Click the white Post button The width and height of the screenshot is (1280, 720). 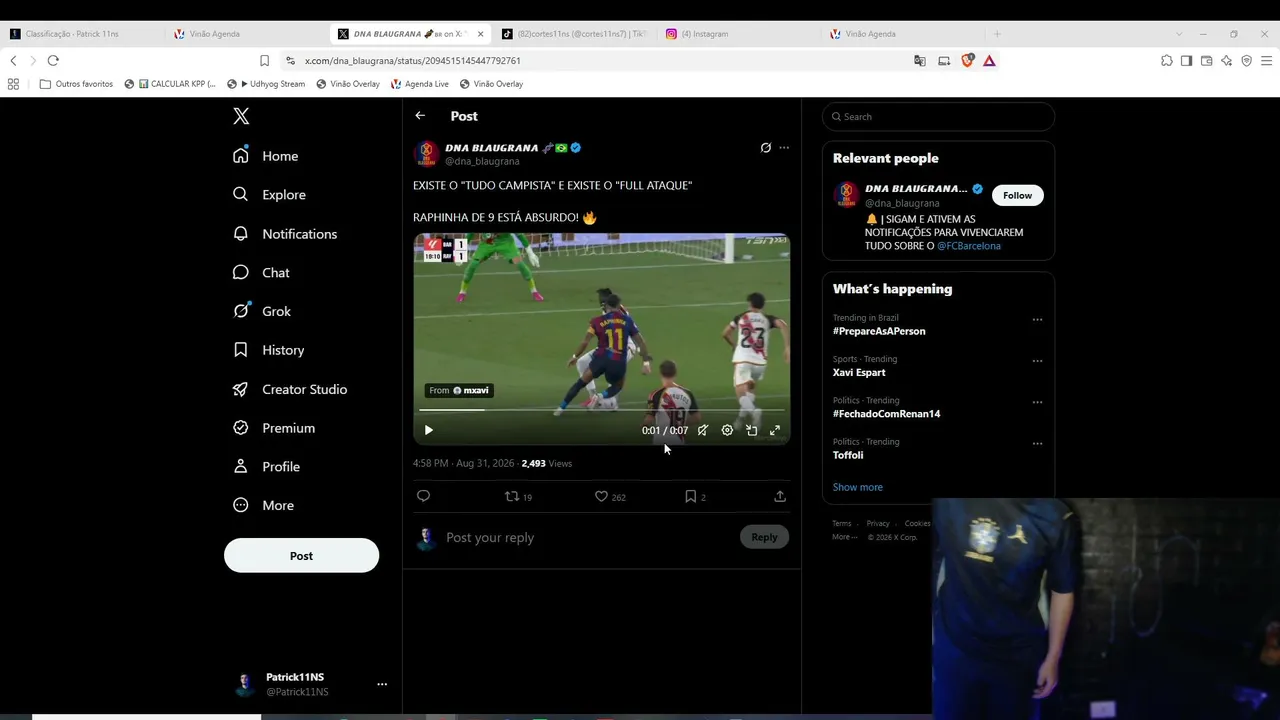[301, 556]
